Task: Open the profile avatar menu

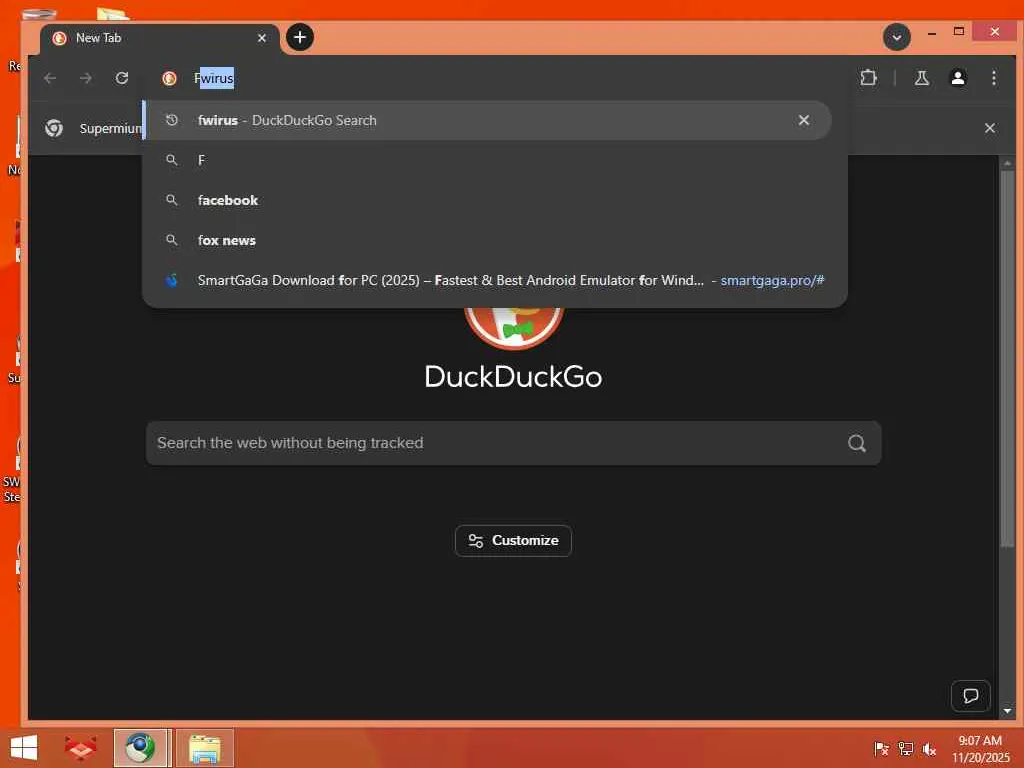Action: coord(957,78)
